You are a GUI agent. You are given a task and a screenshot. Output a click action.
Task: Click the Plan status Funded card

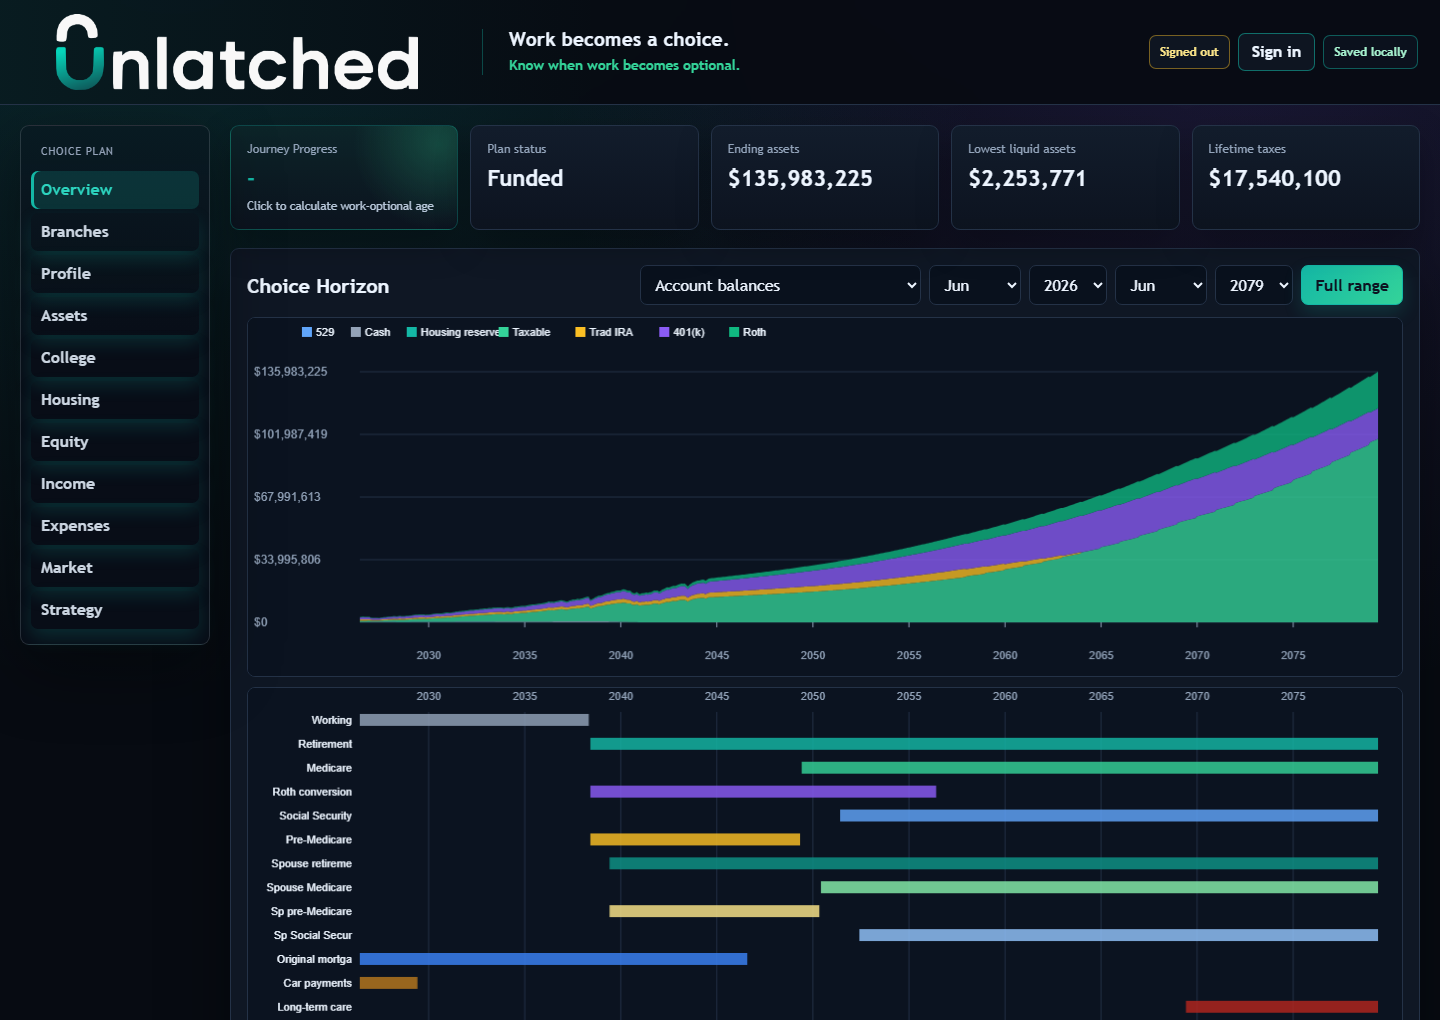pyautogui.click(x=584, y=178)
